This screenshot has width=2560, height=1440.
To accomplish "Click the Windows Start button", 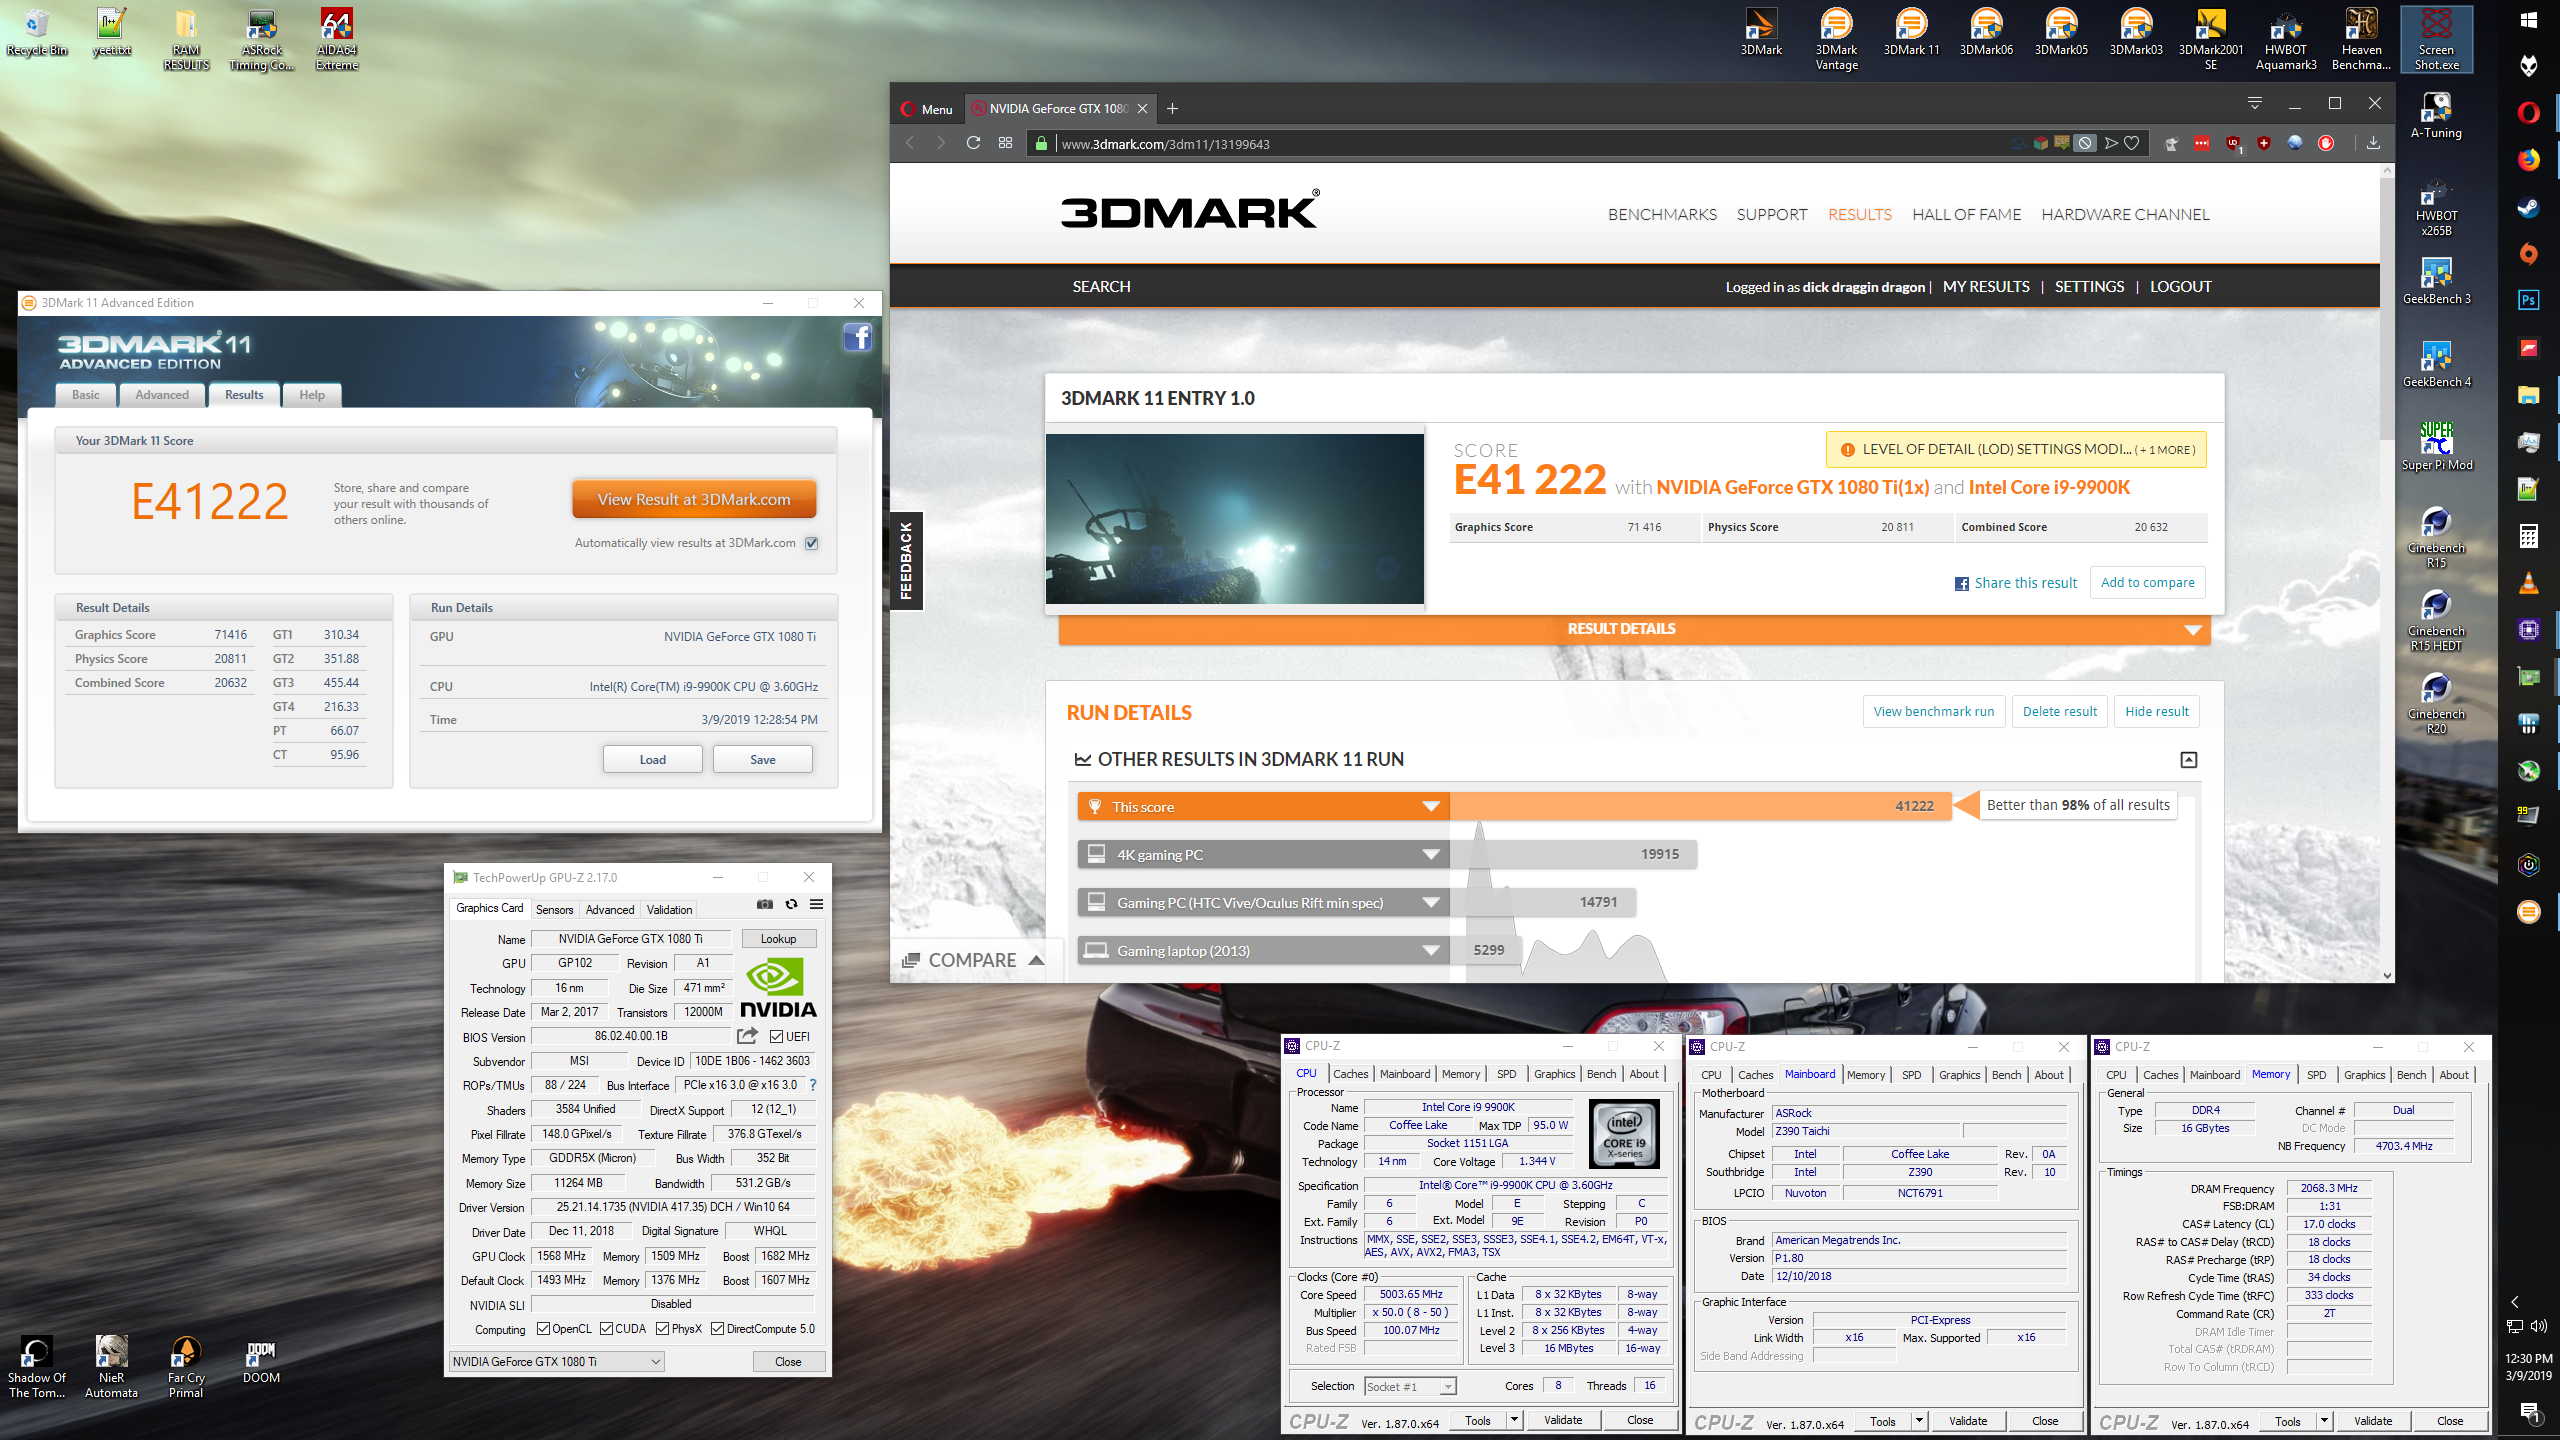I will pyautogui.click(x=2528, y=20).
